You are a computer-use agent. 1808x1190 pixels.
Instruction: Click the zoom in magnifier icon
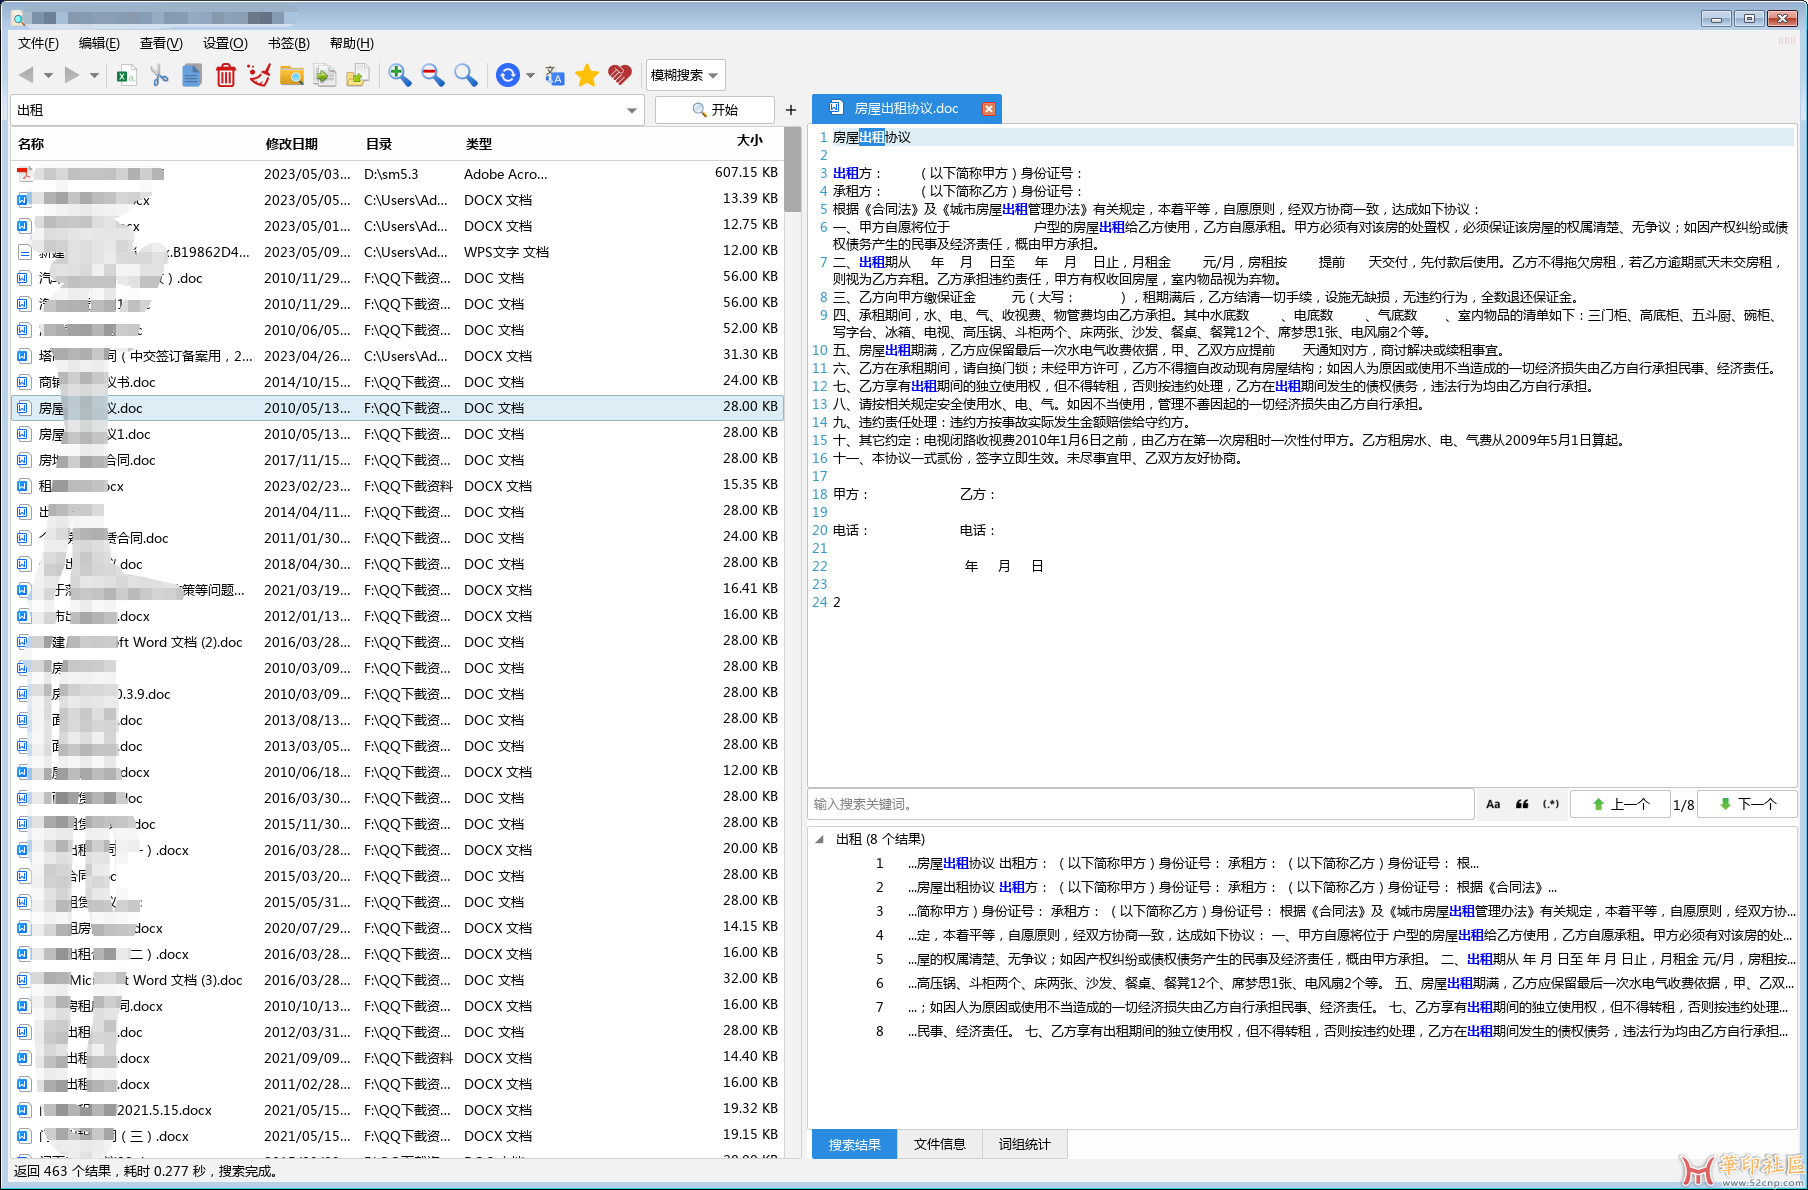pos(400,75)
